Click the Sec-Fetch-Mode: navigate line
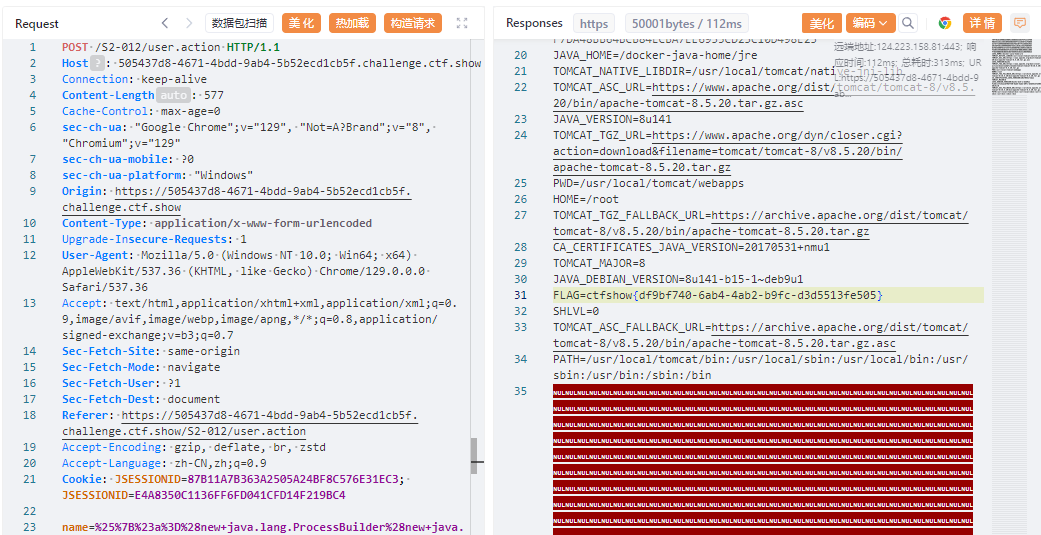 click(141, 367)
